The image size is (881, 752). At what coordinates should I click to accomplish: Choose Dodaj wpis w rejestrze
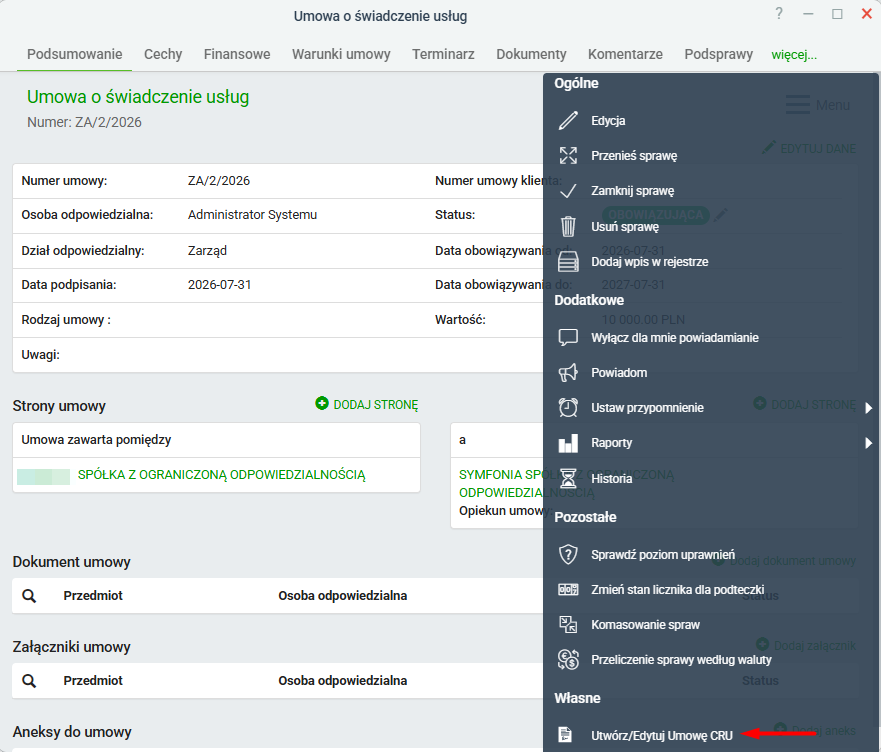[650, 262]
